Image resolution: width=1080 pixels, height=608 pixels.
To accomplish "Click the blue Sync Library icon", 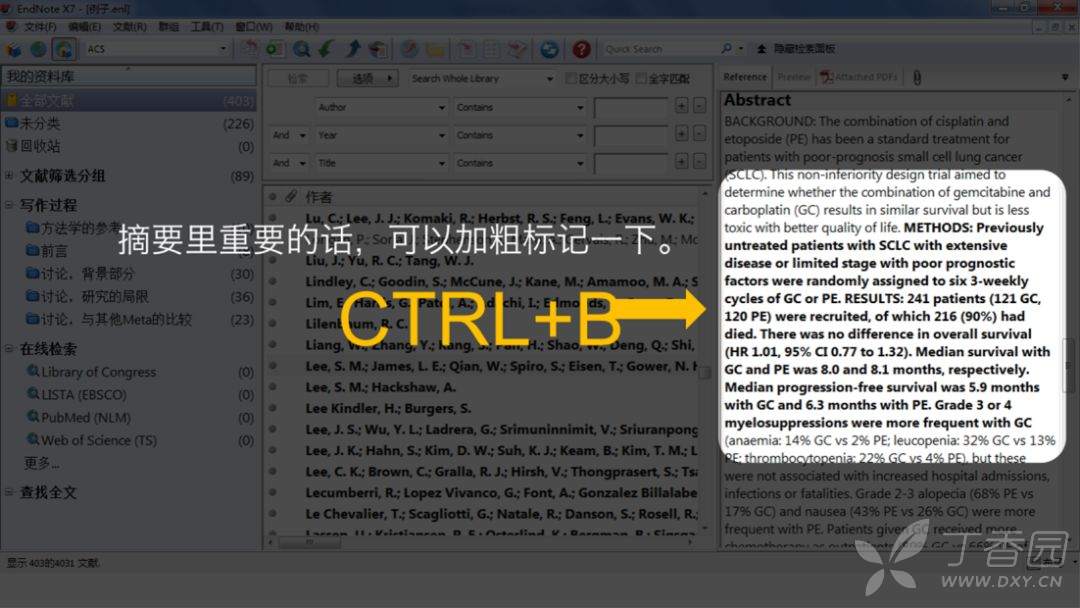I will (549, 49).
